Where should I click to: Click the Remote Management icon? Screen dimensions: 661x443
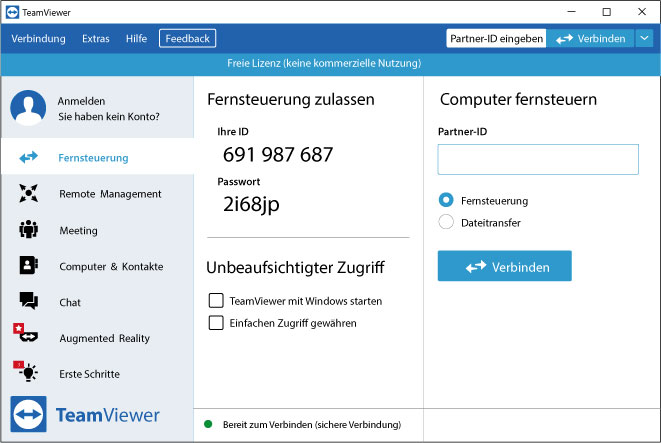click(29, 193)
